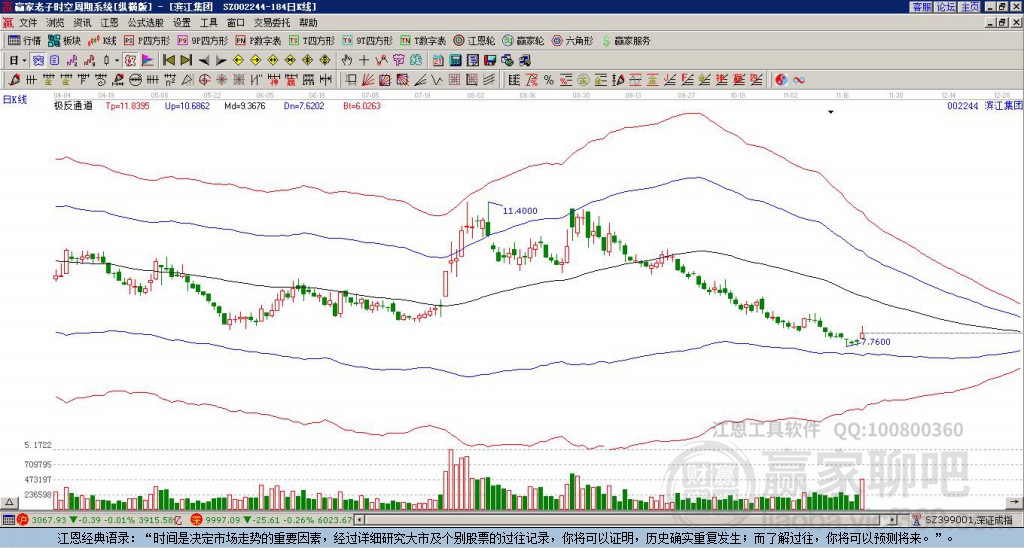Click the yin-yang icon in toolbar

[781, 80]
